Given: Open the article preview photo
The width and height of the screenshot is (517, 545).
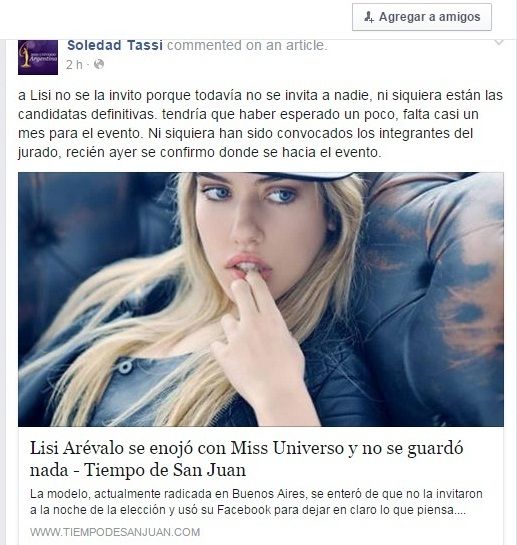Looking at the screenshot, I should [261, 299].
